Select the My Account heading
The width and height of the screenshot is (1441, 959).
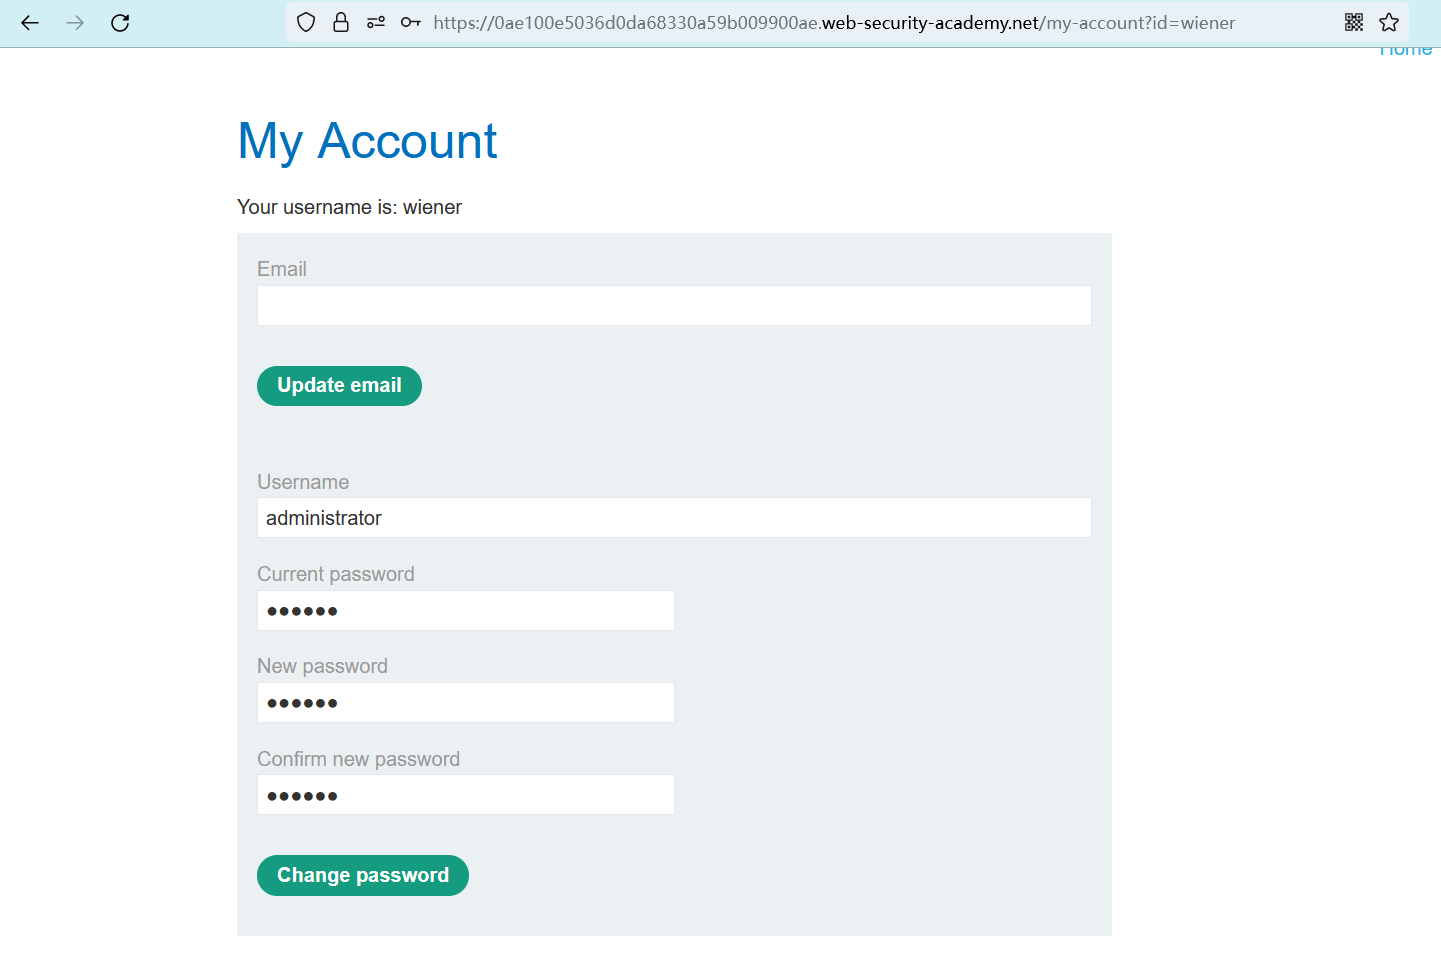[x=367, y=141]
